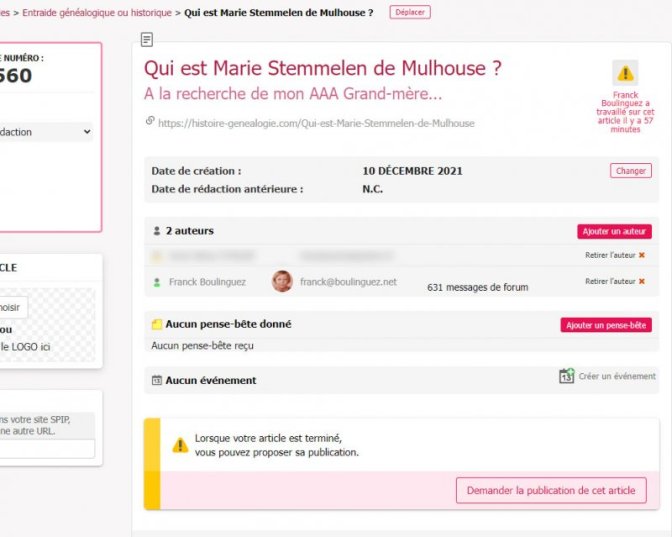The height and width of the screenshot is (537, 672).
Task: Click Ajouter un pense-bête button
Action: point(606,325)
